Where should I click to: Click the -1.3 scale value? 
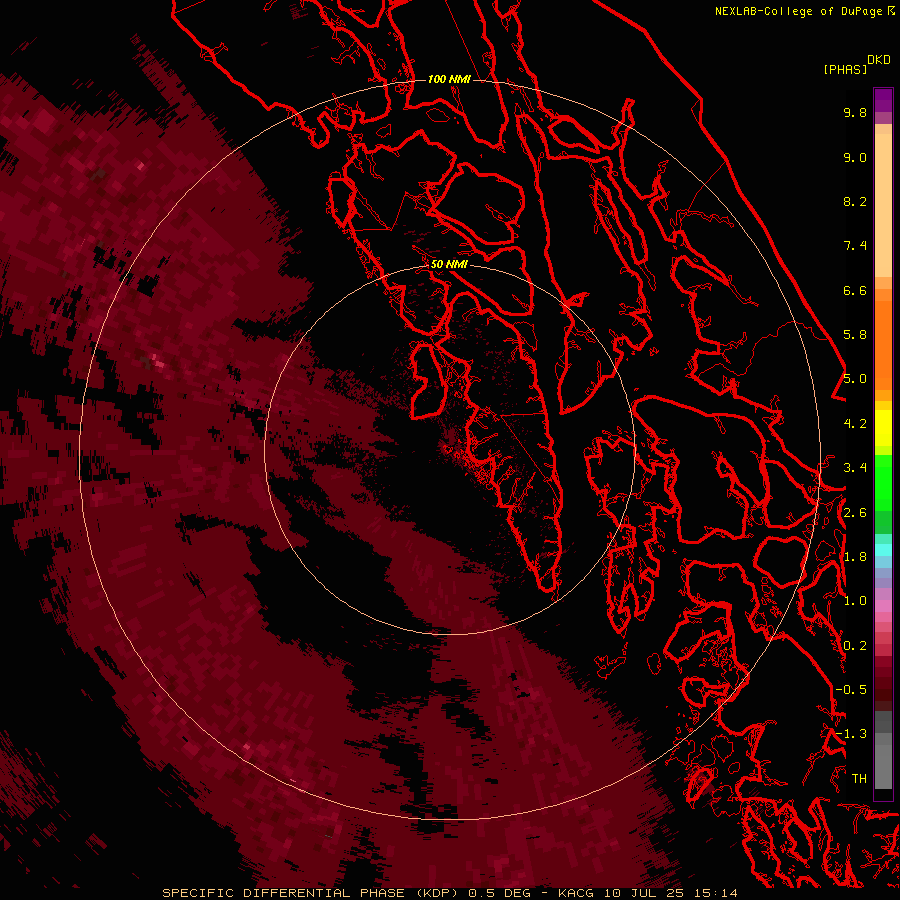(851, 734)
